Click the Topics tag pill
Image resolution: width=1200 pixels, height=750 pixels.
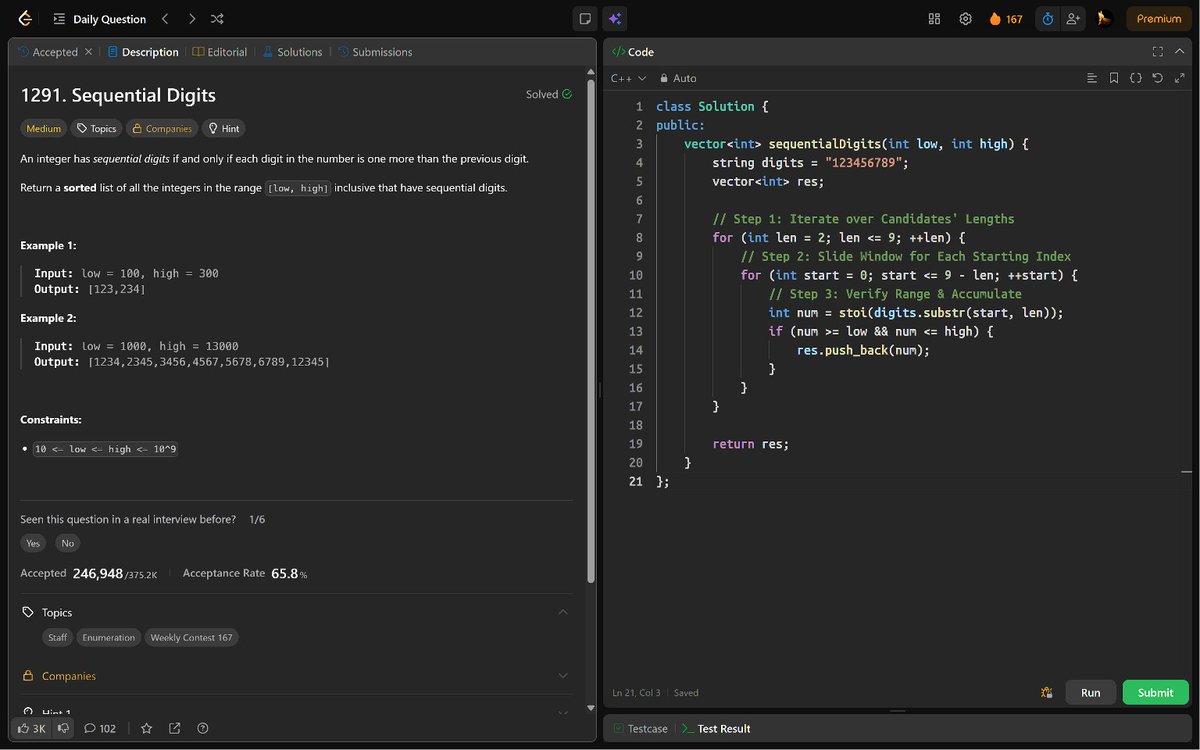click(x=96, y=128)
